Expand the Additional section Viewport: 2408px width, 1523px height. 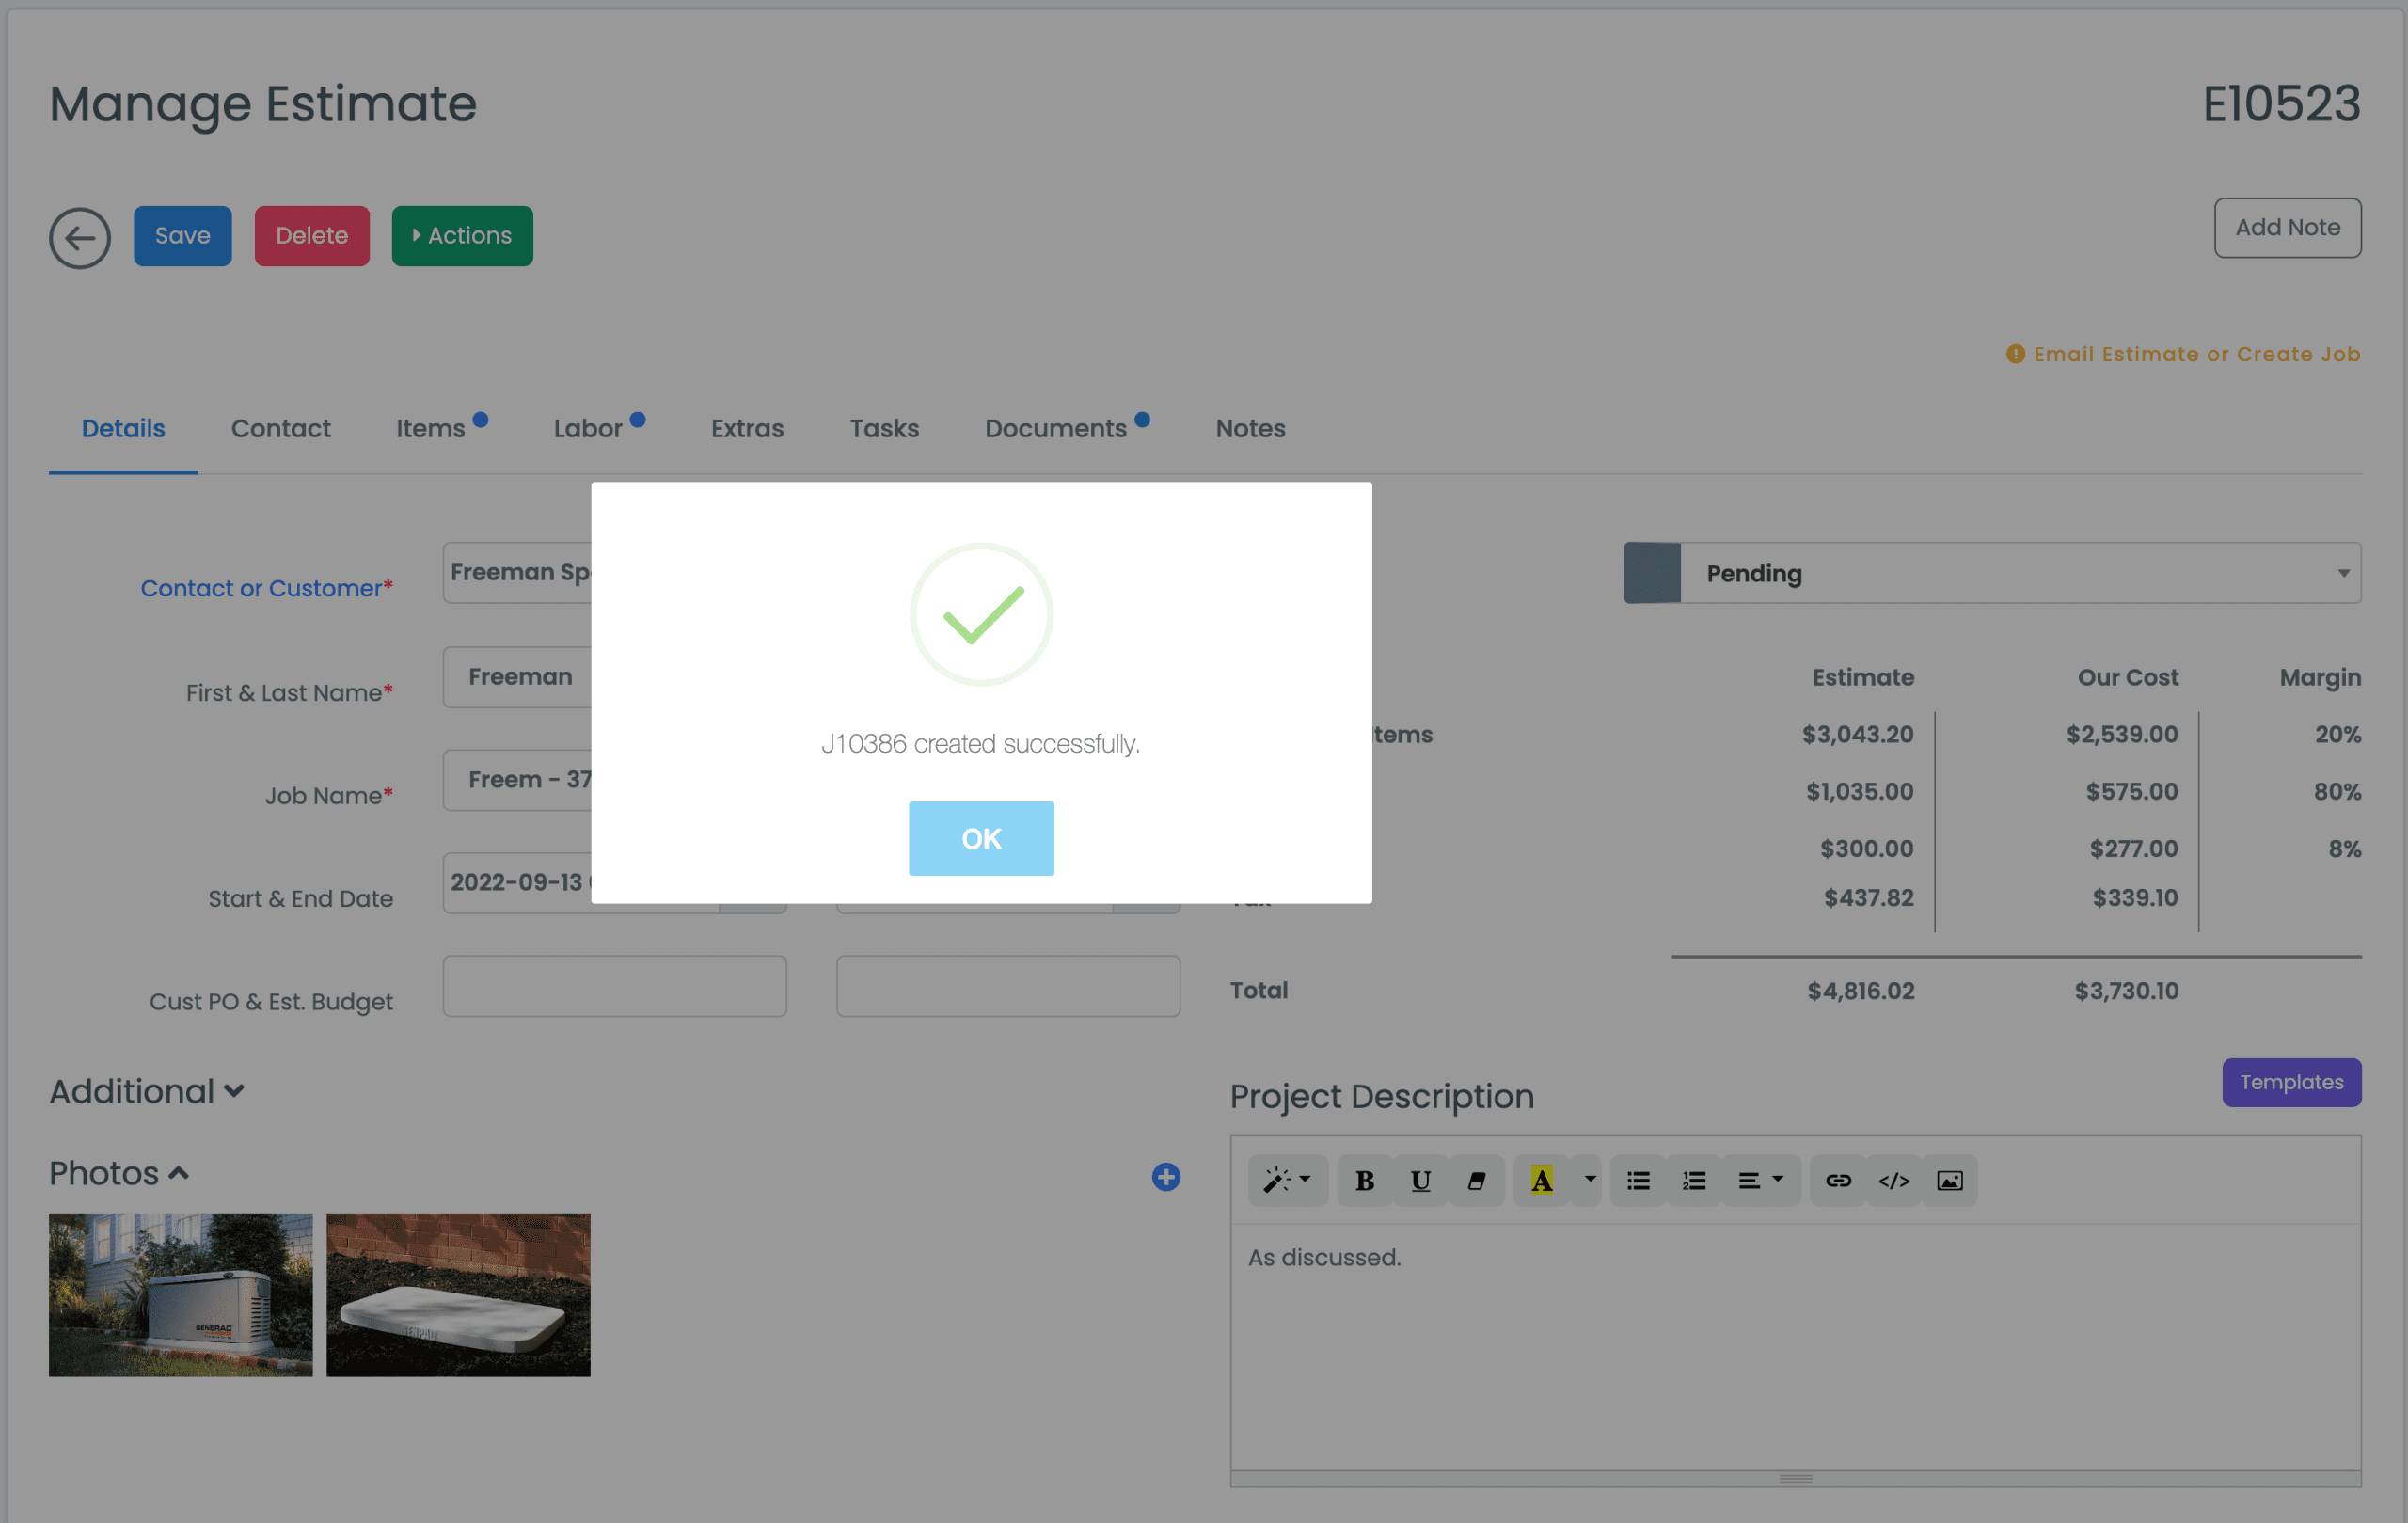click(x=147, y=1091)
